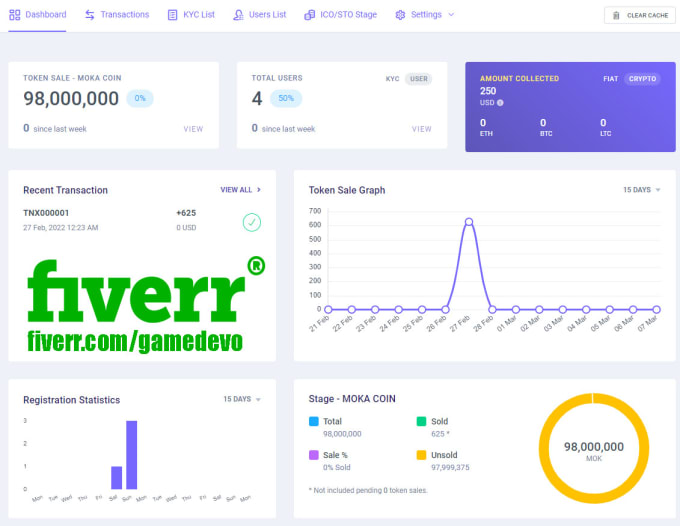The width and height of the screenshot is (680, 526).
Task: Click the LTC amount value
Action: 603,123
